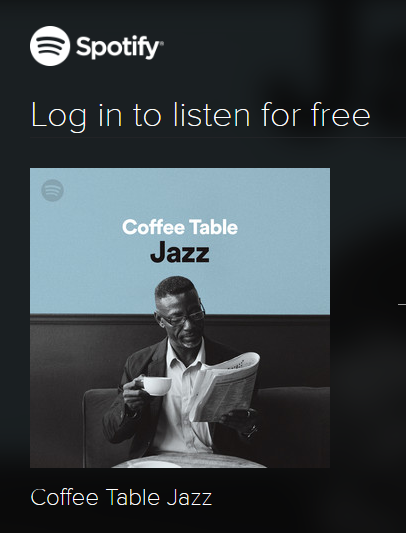Click the white coffee cup in cover photo

point(156,386)
